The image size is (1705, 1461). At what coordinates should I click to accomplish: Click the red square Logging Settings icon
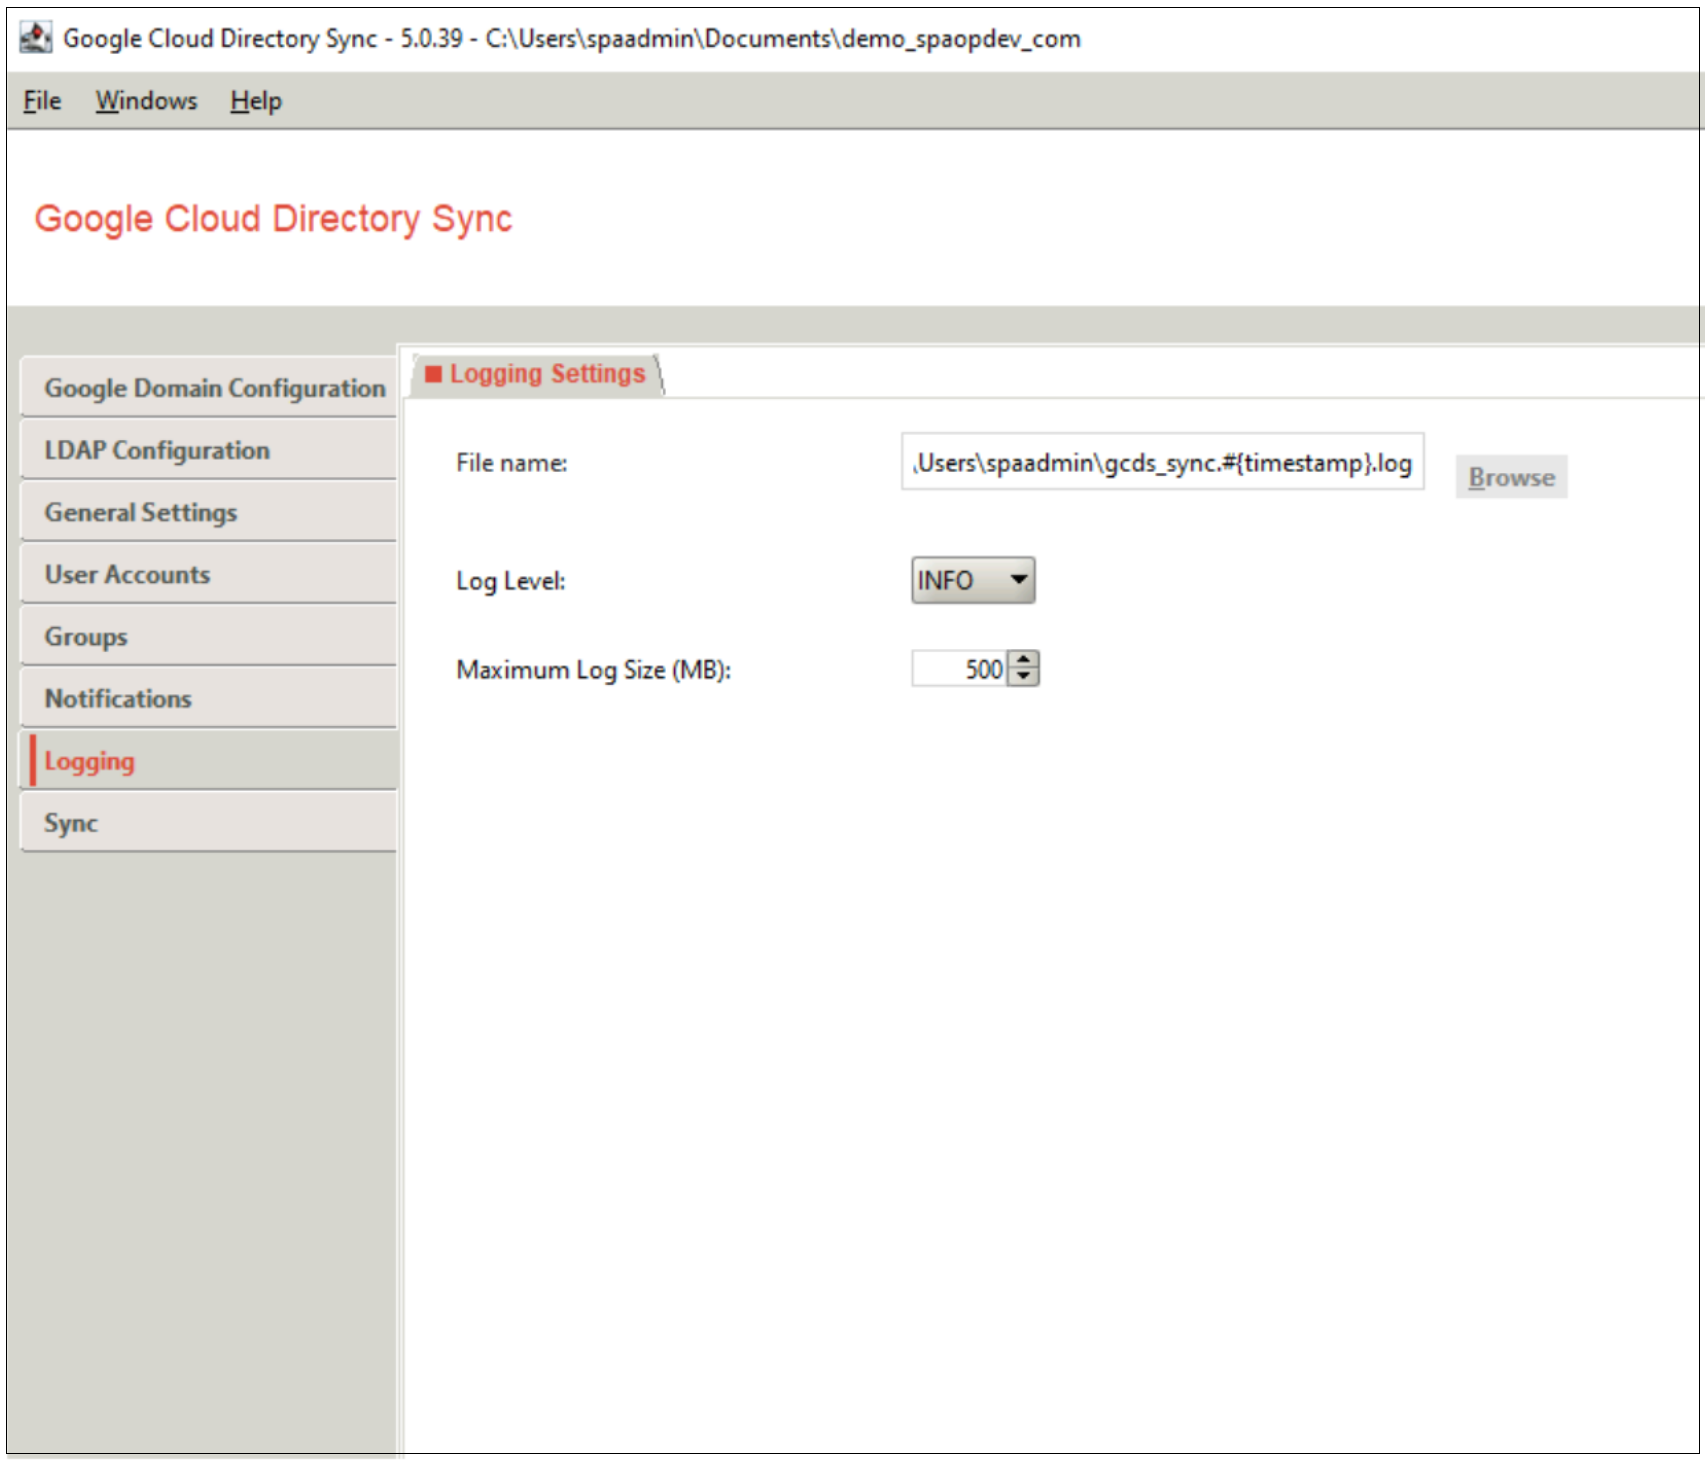433,374
